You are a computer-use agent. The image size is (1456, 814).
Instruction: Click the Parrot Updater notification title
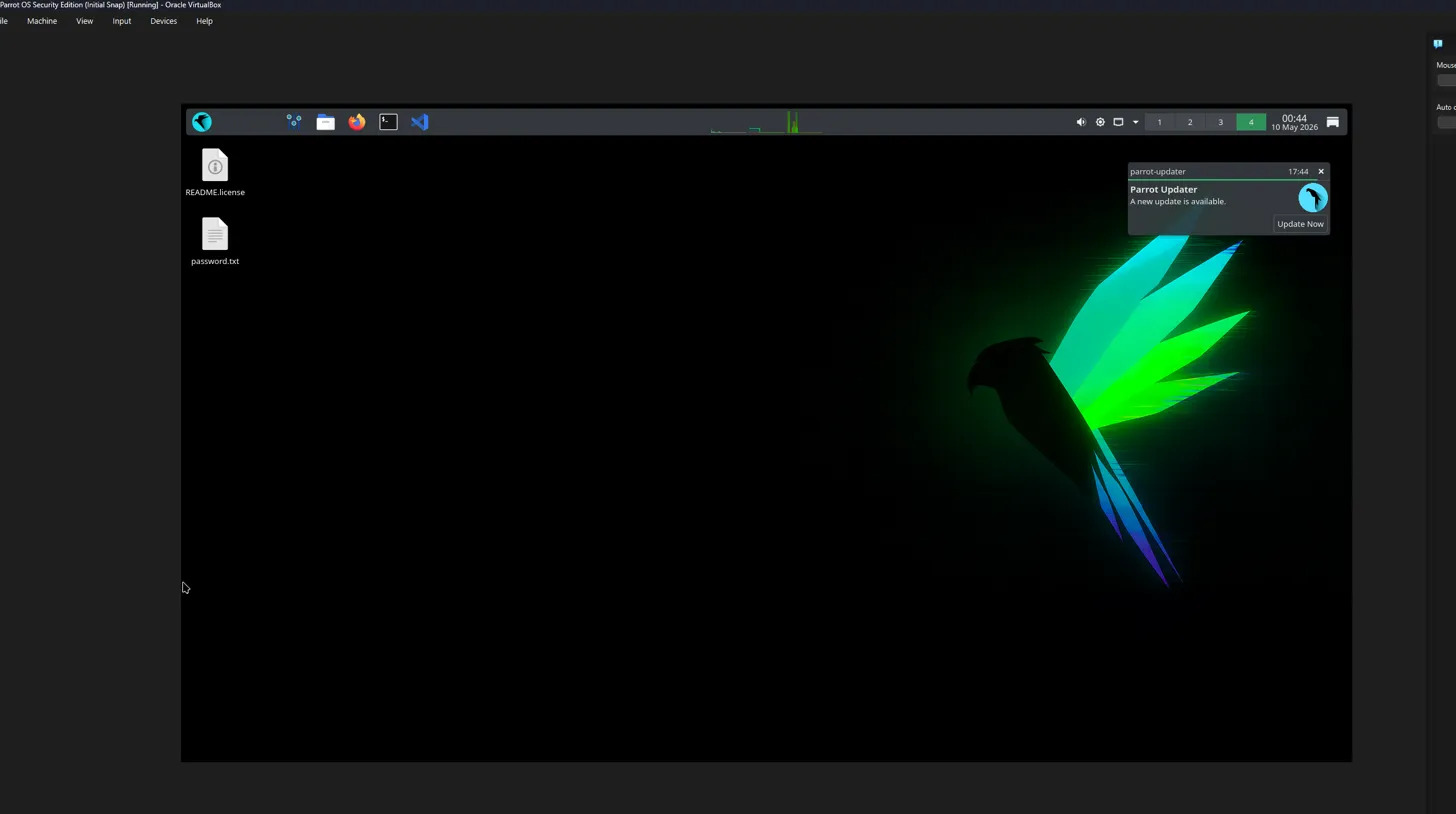1163,189
